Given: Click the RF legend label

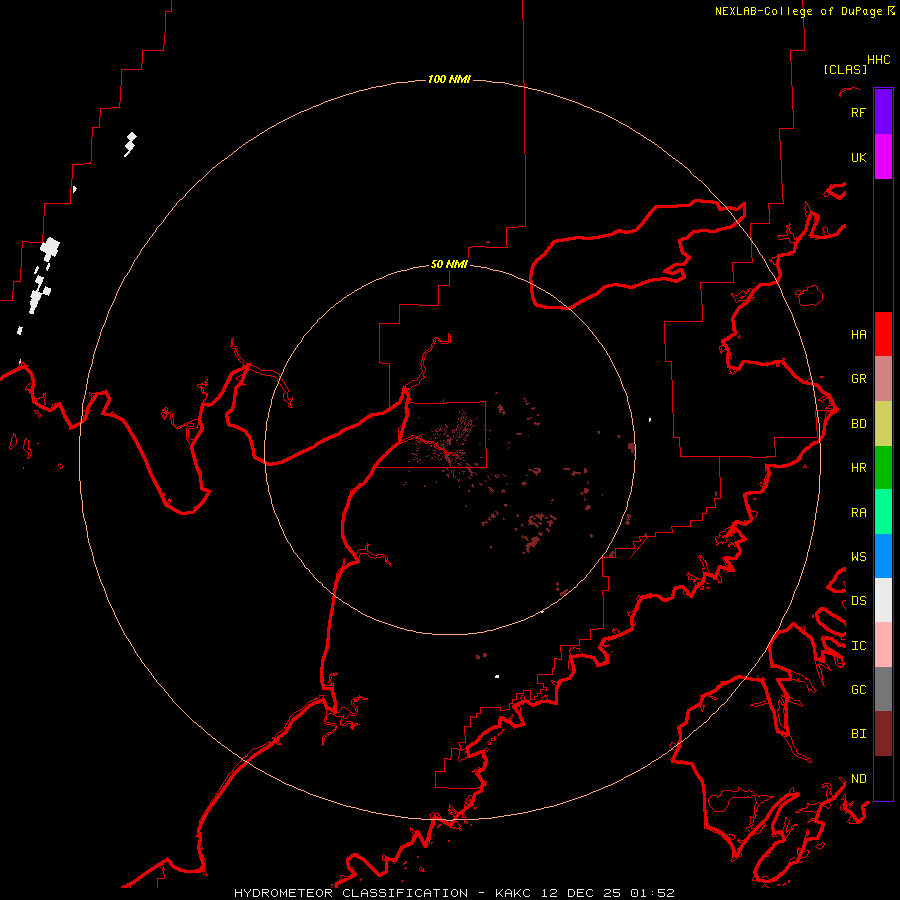Looking at the screenshot, I should (858, 112).
